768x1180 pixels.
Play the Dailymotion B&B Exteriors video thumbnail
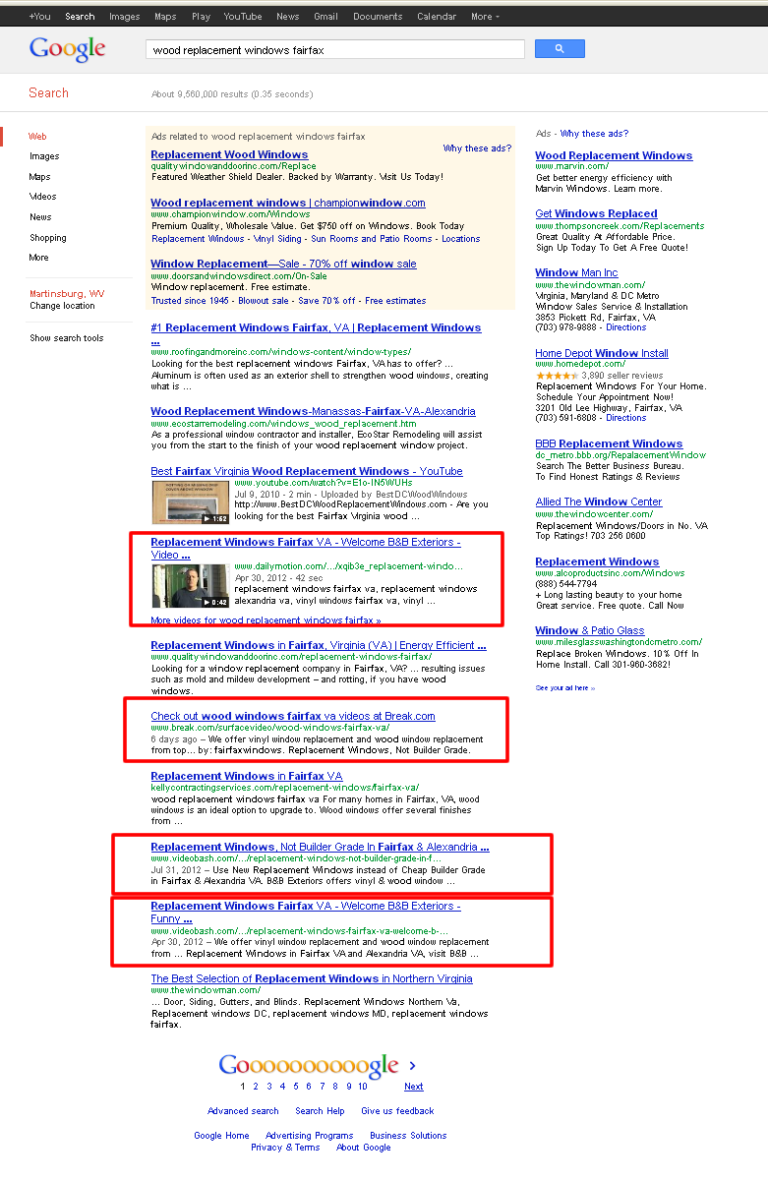pyautogui.click(x=190, y=585)
